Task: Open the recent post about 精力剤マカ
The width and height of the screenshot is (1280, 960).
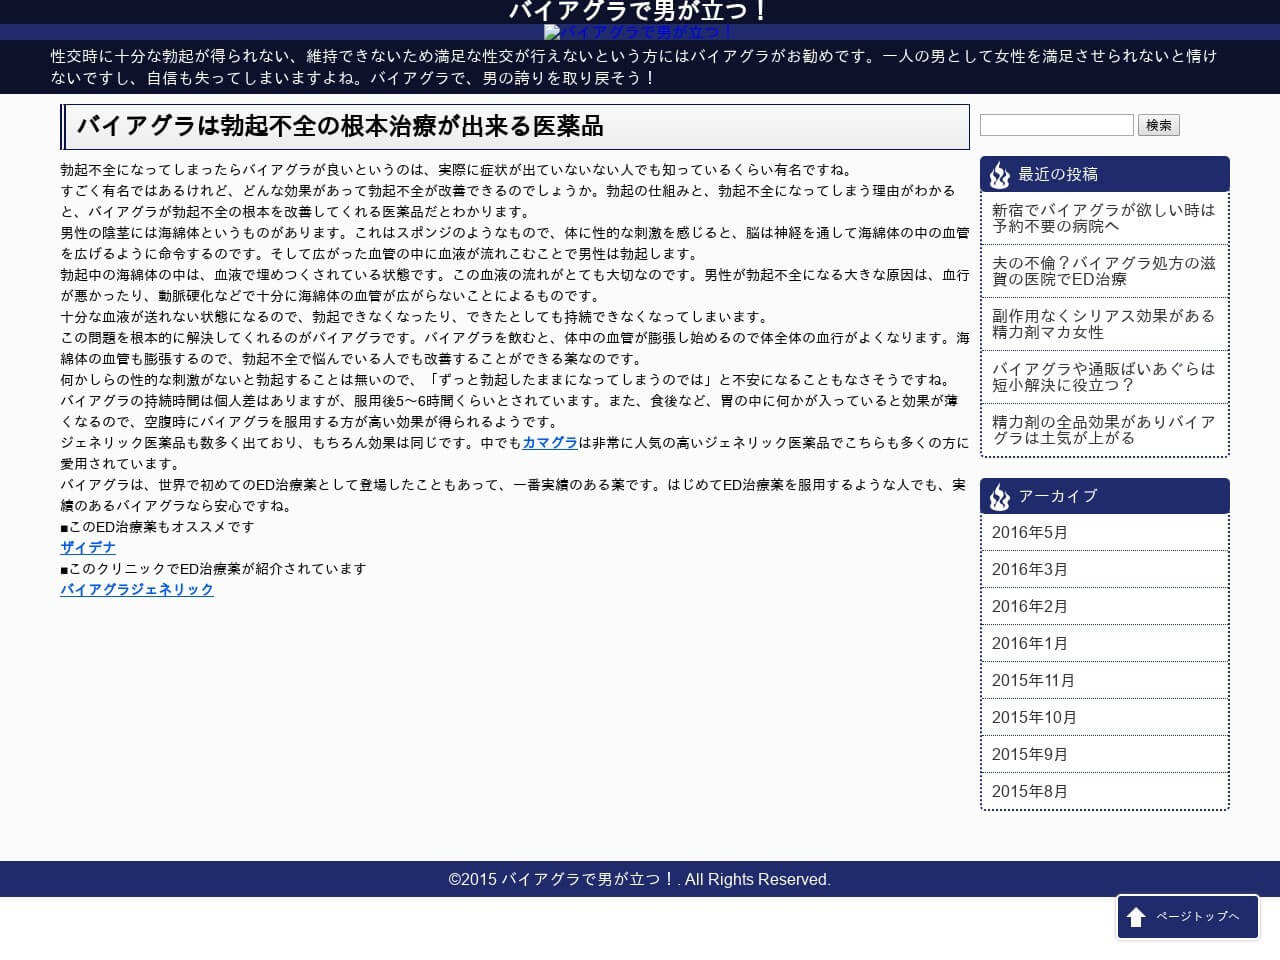Action: click(1103, 324)
